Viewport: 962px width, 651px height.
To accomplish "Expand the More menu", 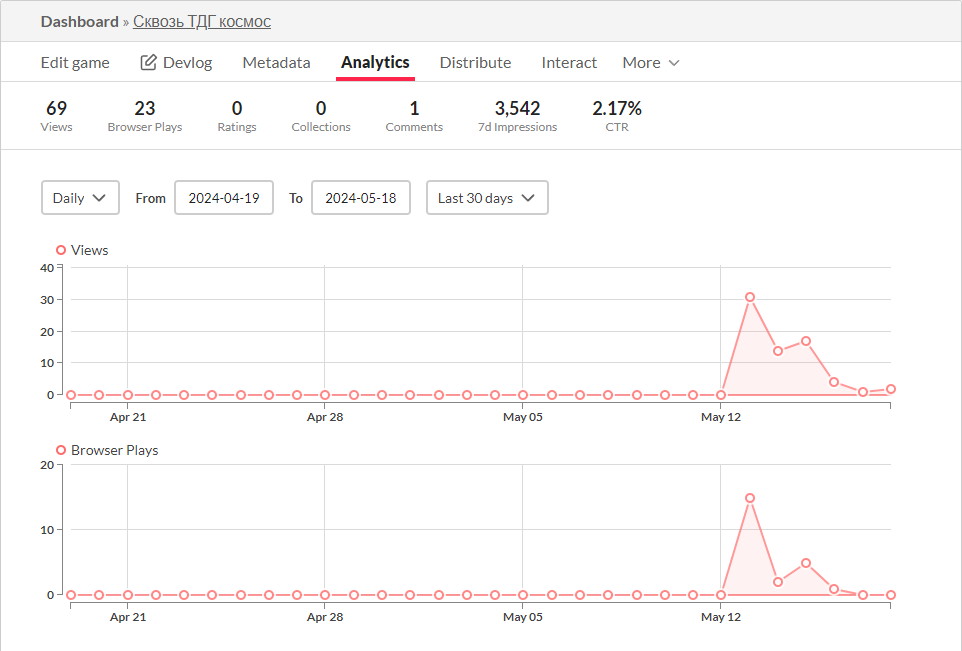I will pos(651,63).
